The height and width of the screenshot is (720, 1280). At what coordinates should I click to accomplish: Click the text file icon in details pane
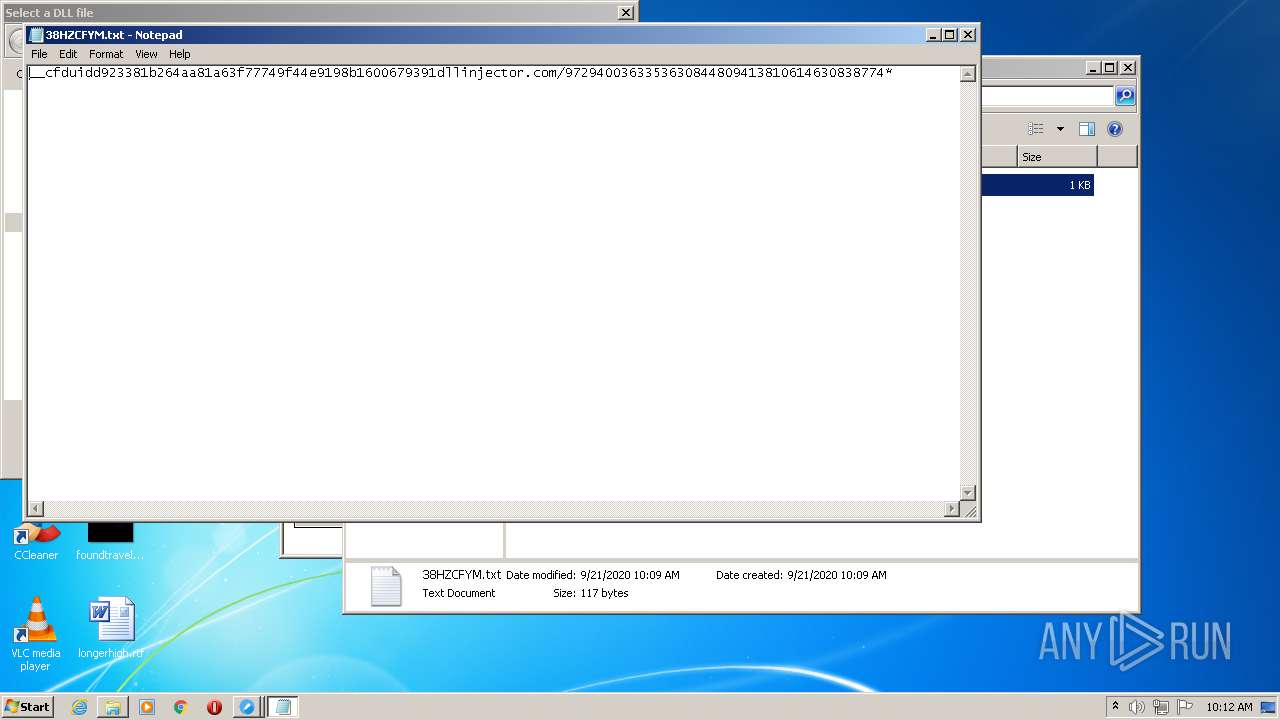[385, 586]
